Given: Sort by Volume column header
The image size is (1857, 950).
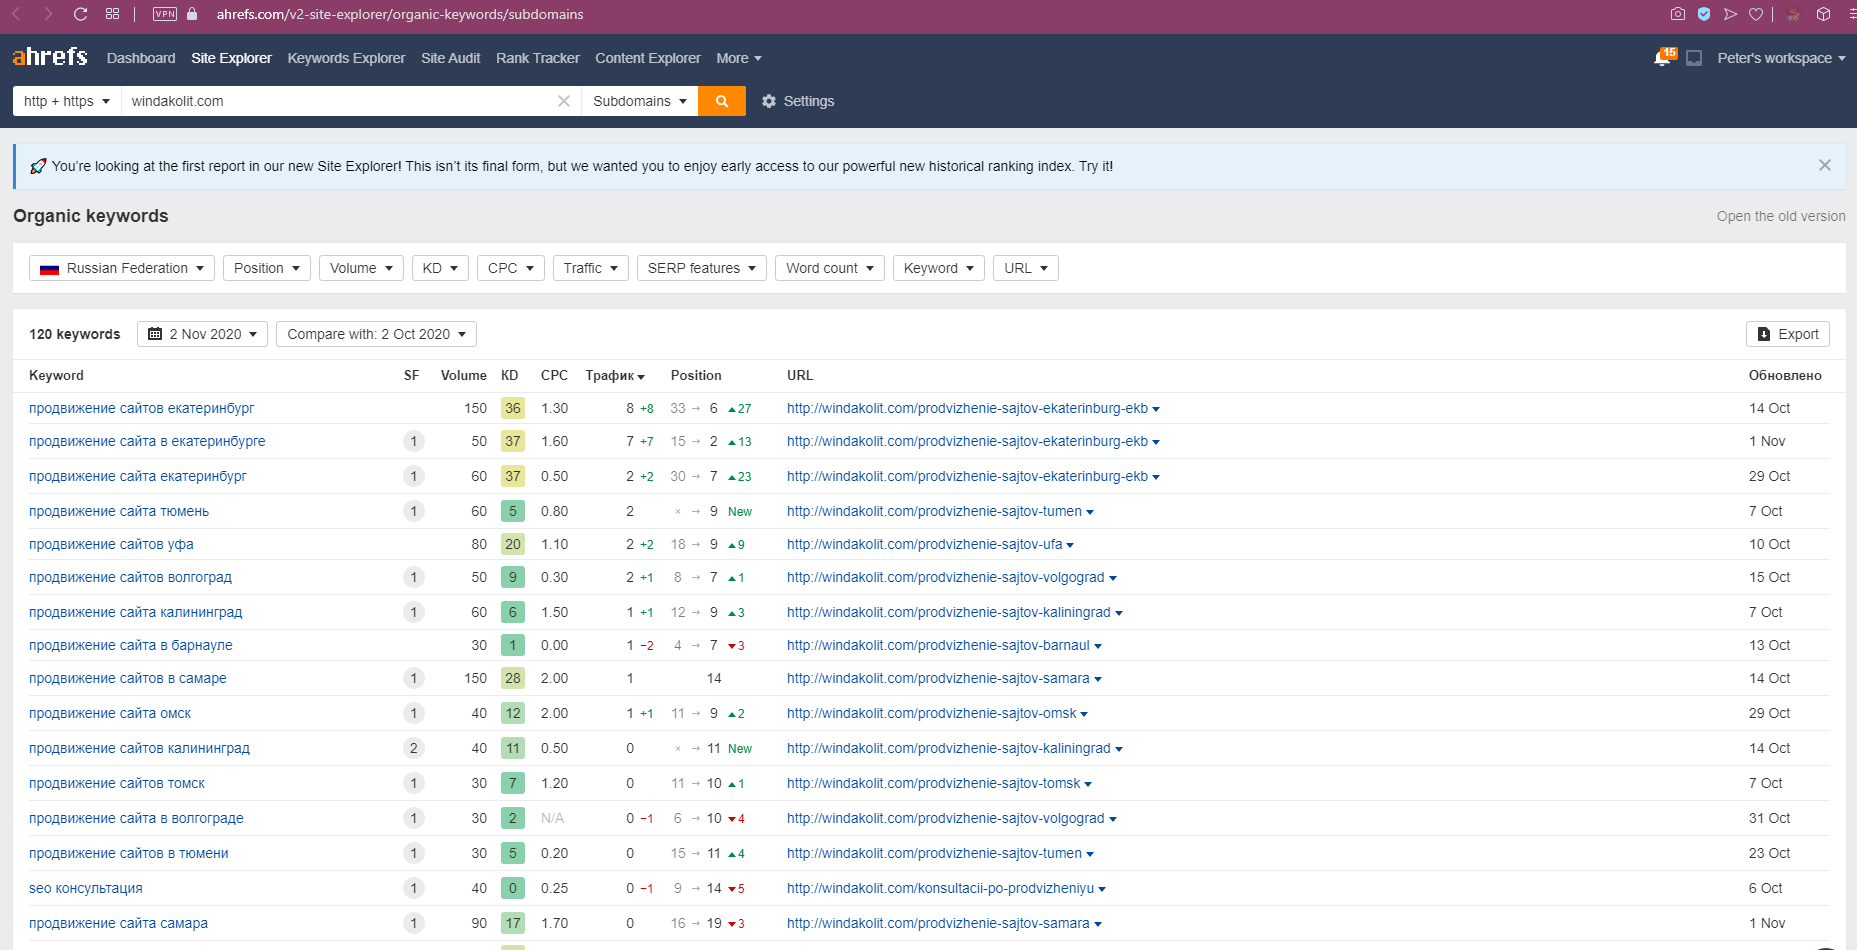Looking at the screenshot, I should [x=464, y=375].
